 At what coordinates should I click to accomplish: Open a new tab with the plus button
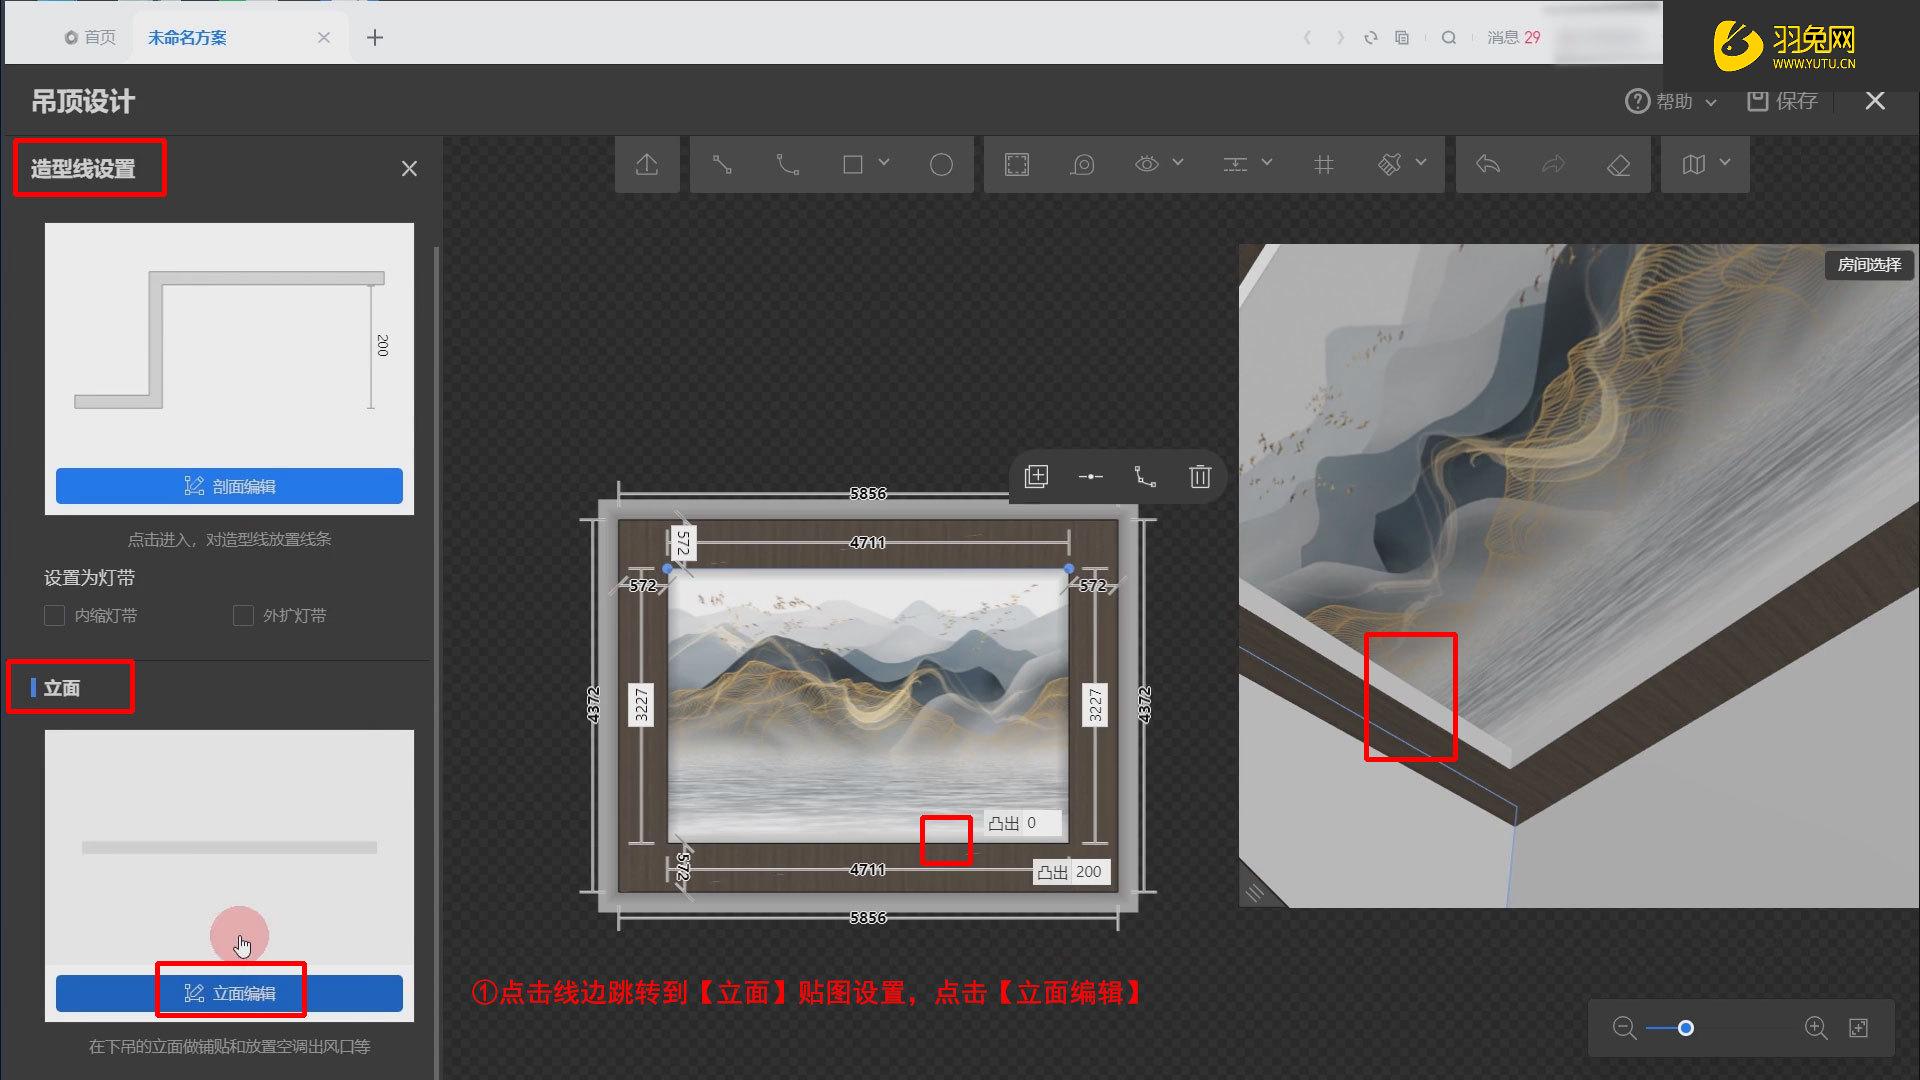click(375, 38)
